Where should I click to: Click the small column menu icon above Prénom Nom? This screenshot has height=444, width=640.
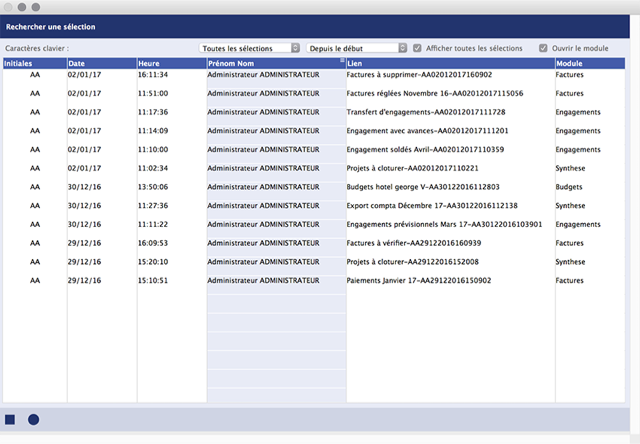tap(342, 60)
